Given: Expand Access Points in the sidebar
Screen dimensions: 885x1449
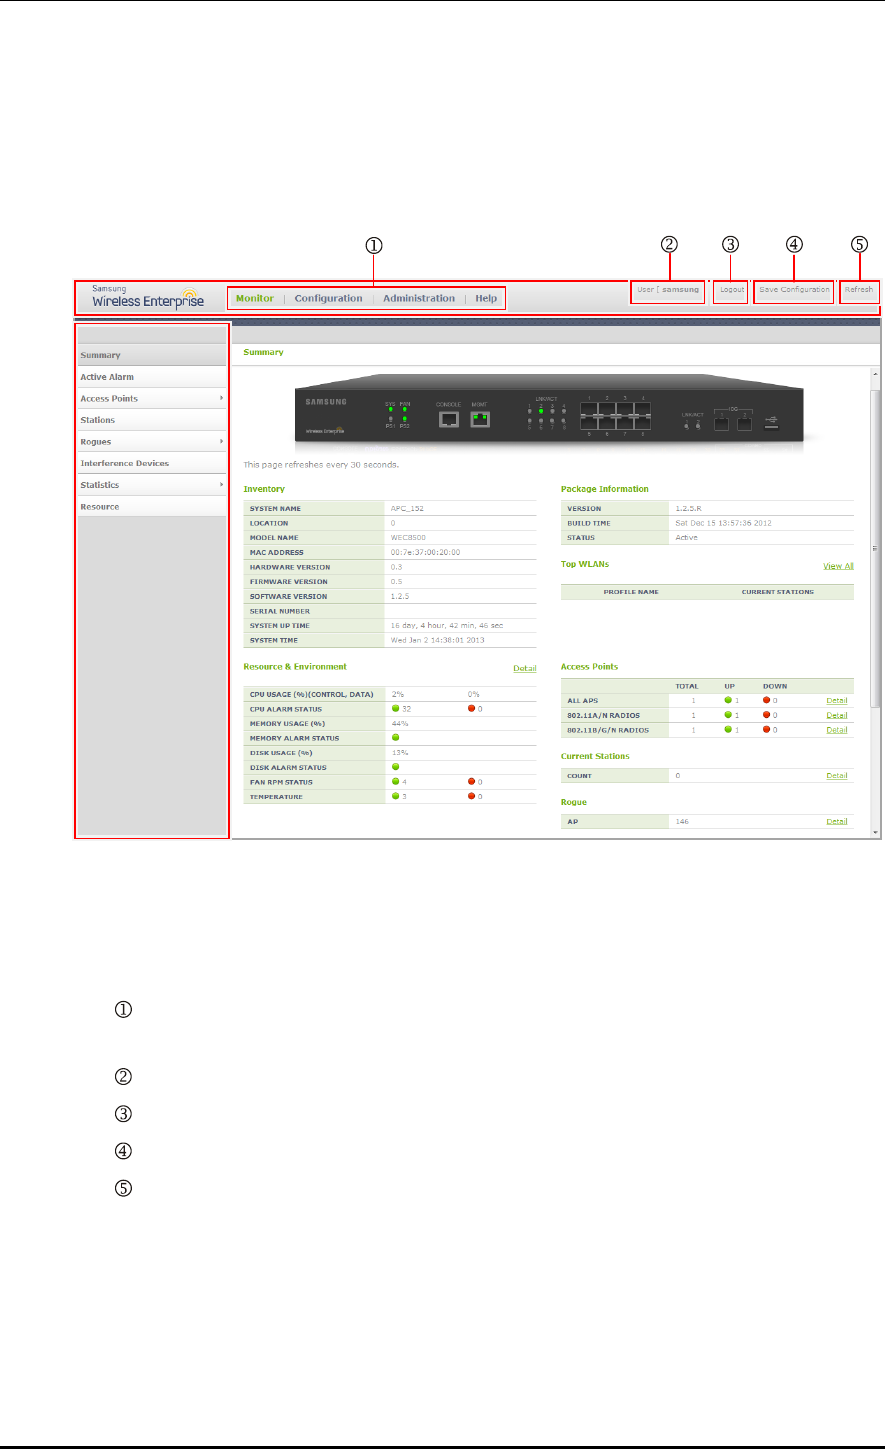Looking at the screenshot, I should pyautogui.click(x=152, y=398).
